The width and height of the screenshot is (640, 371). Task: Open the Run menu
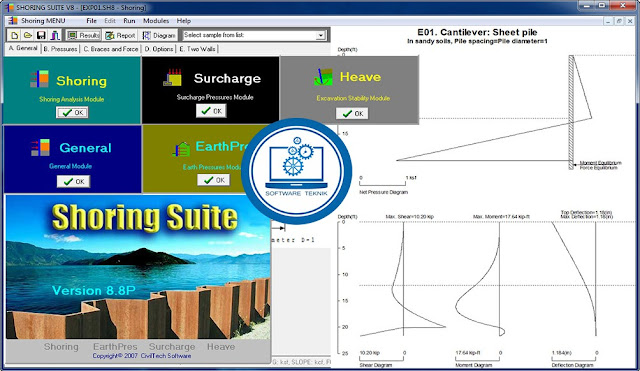(129, 21)
